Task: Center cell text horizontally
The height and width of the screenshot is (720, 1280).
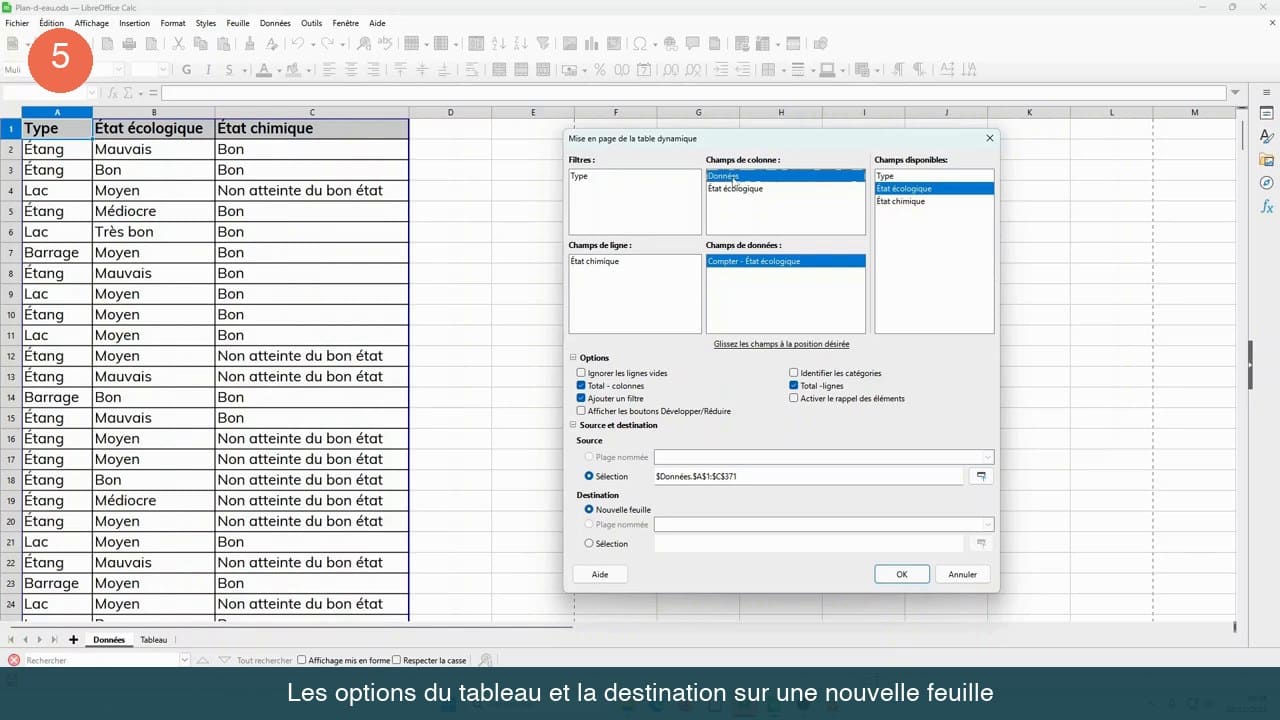Action: point(351,70)
